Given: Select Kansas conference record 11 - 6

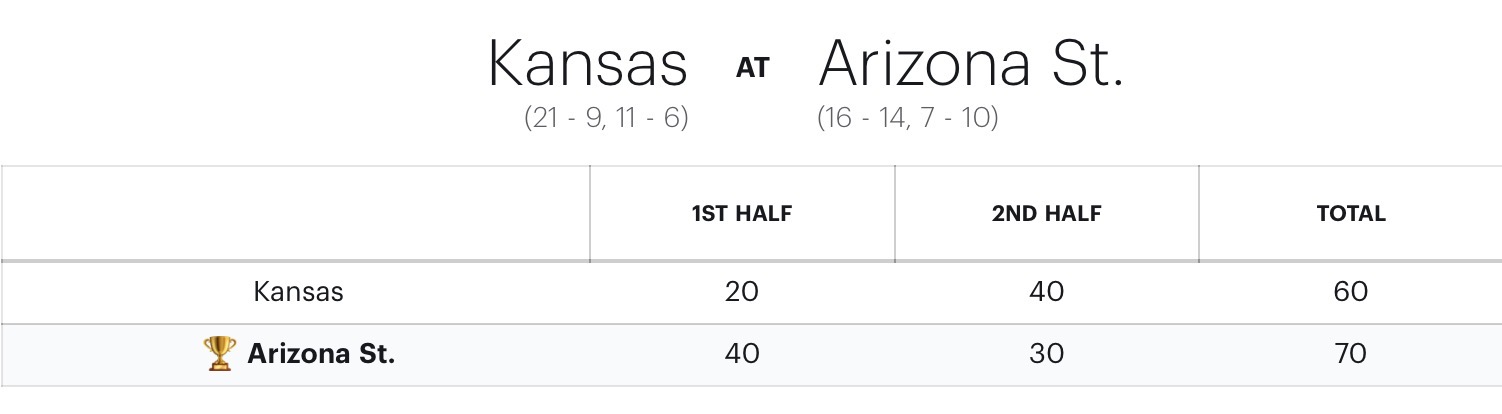Looking at the screenshot, I should coord(650,118).
